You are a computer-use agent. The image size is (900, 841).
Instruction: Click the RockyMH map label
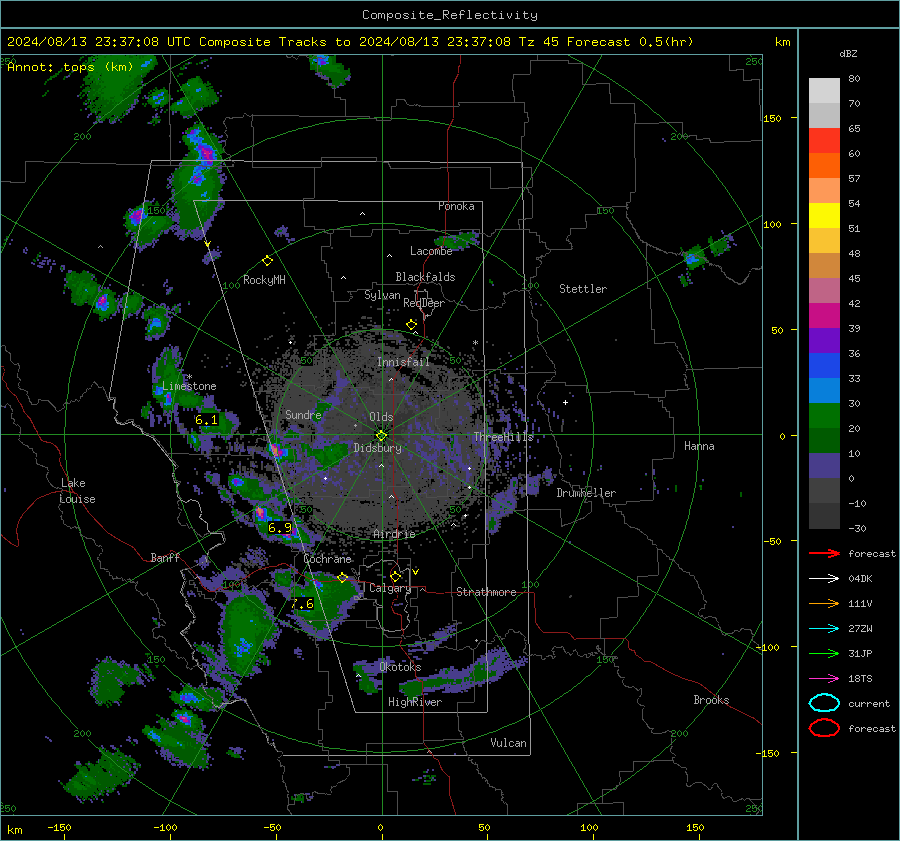pos(264,280)
